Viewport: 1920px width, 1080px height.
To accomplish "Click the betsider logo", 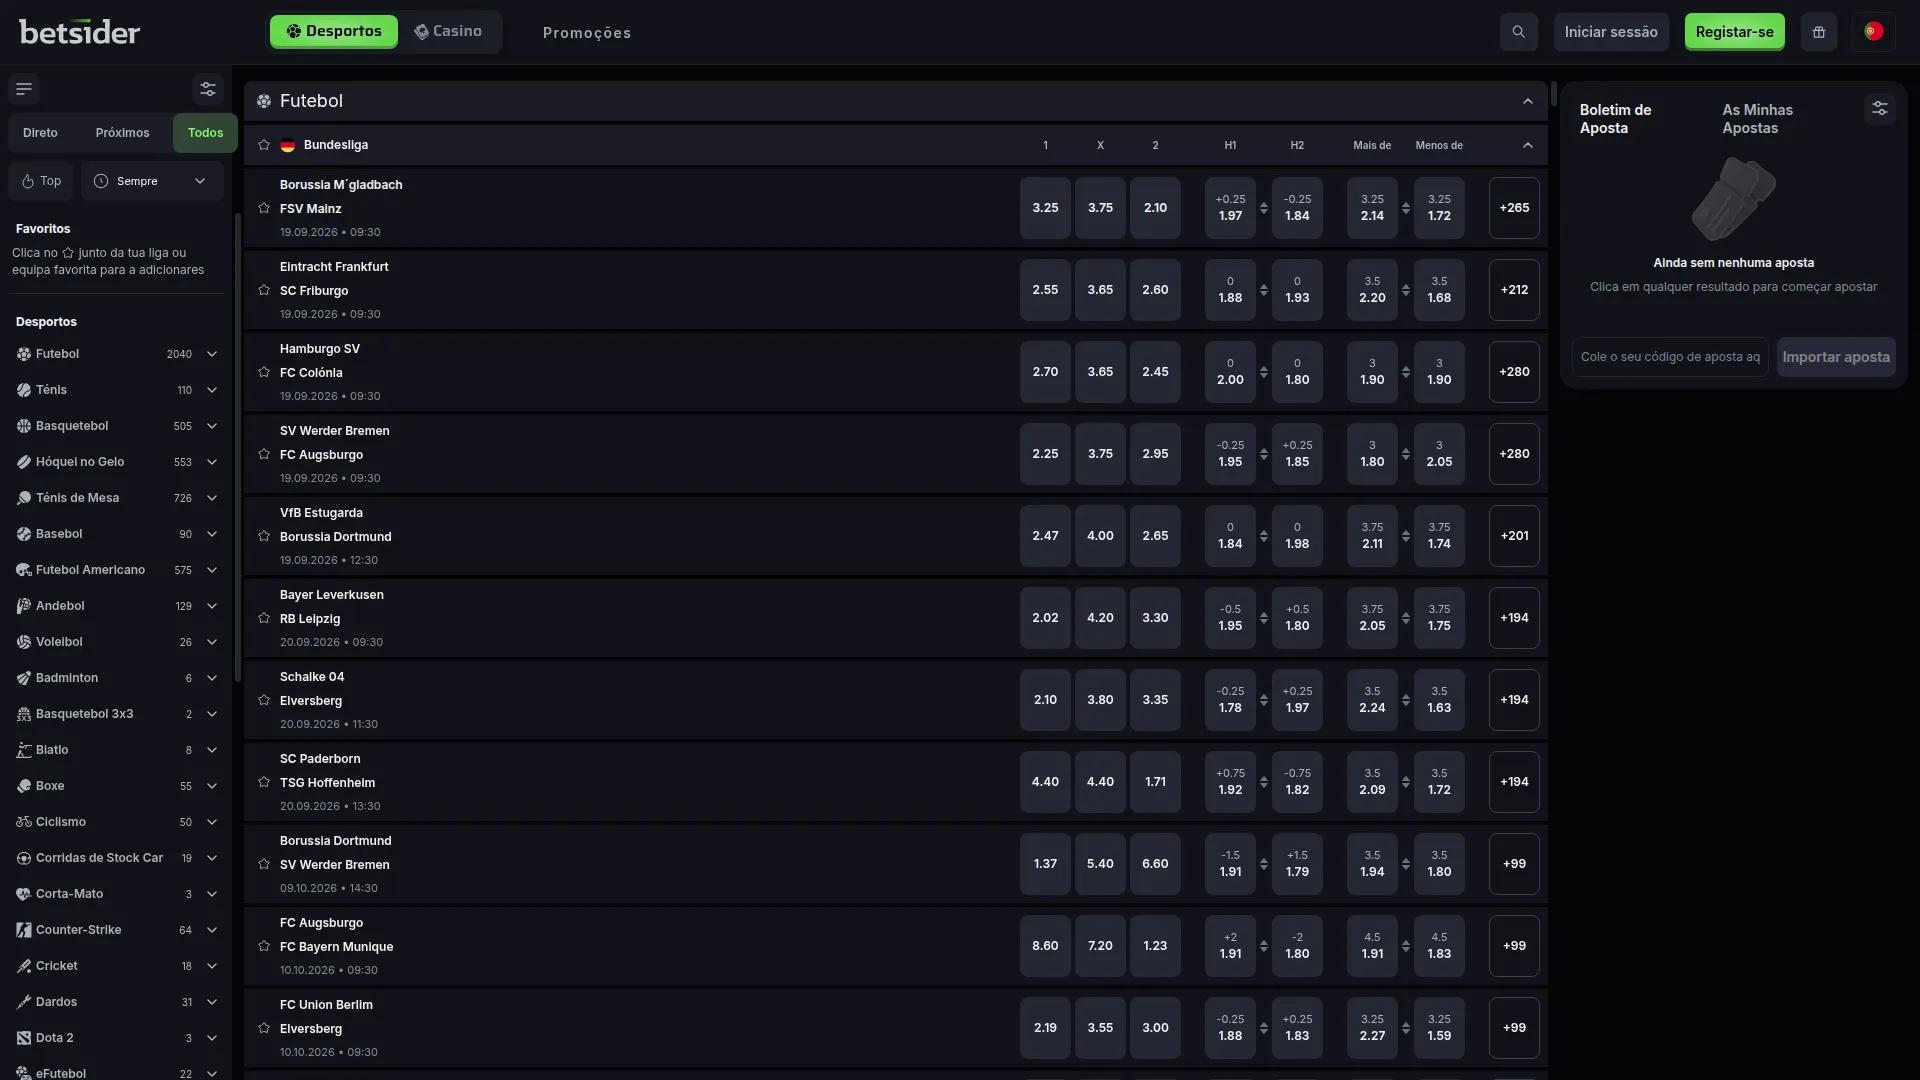I will click(80, 32).
